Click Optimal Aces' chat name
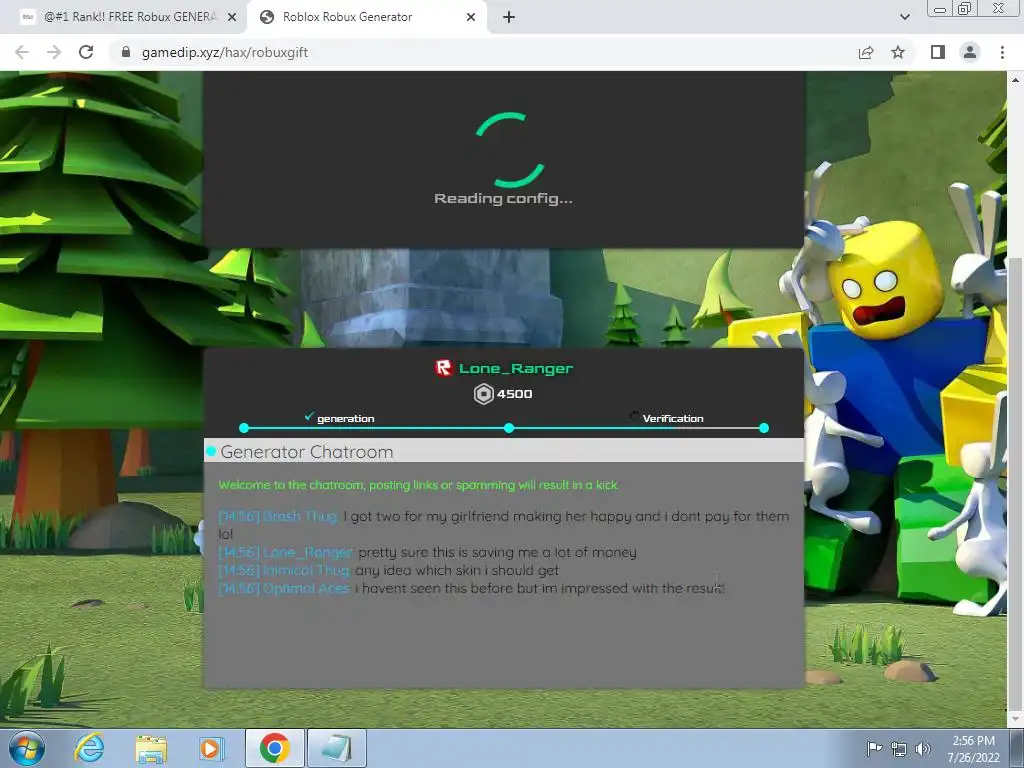This screenshot has width=1024, height=768. [306, 588]
